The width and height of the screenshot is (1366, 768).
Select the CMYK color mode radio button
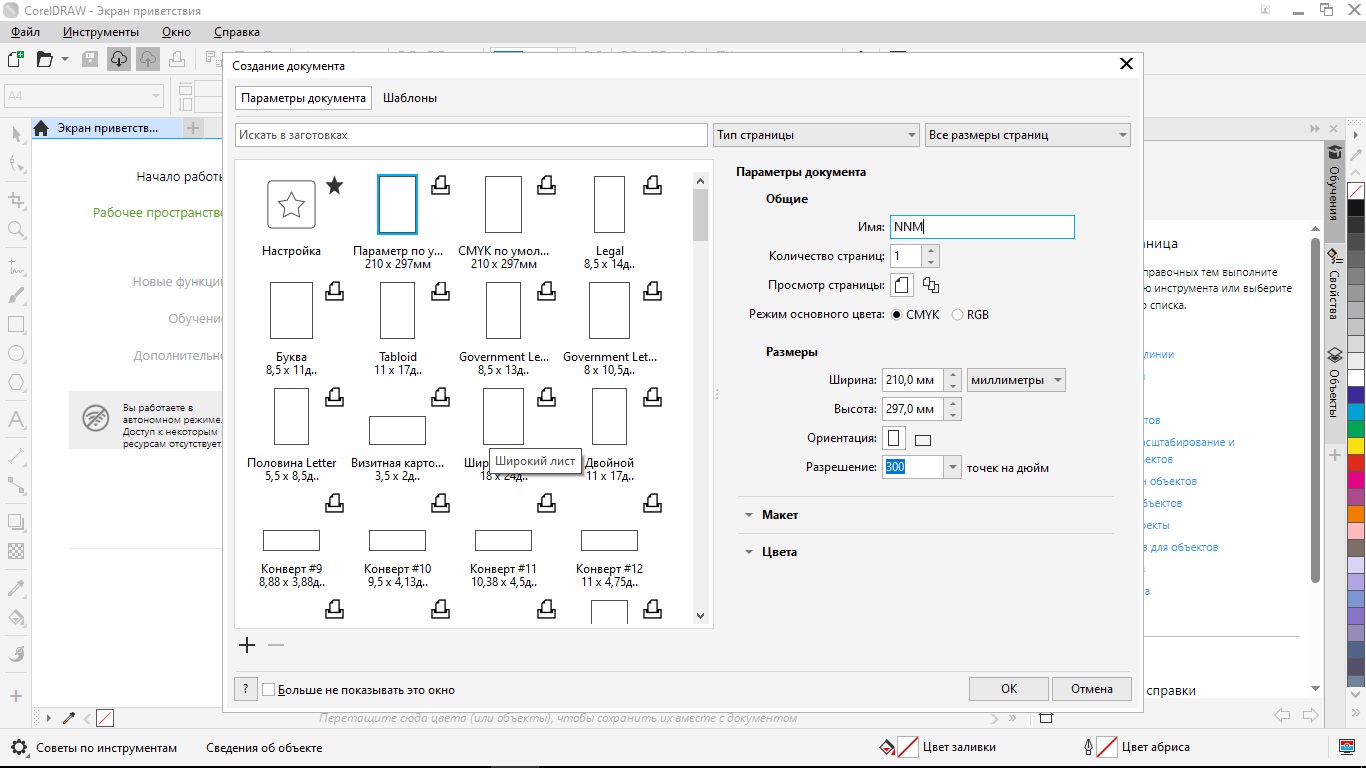pyautogui.click(x=897, y=315)
